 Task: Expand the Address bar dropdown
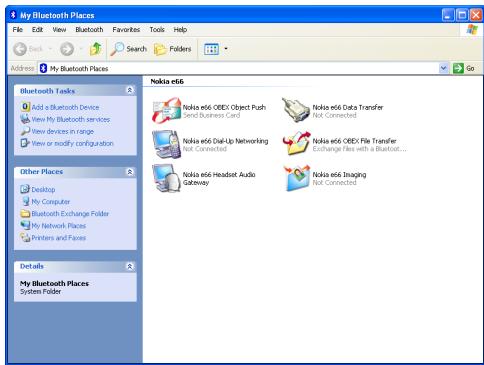point(443,68)
